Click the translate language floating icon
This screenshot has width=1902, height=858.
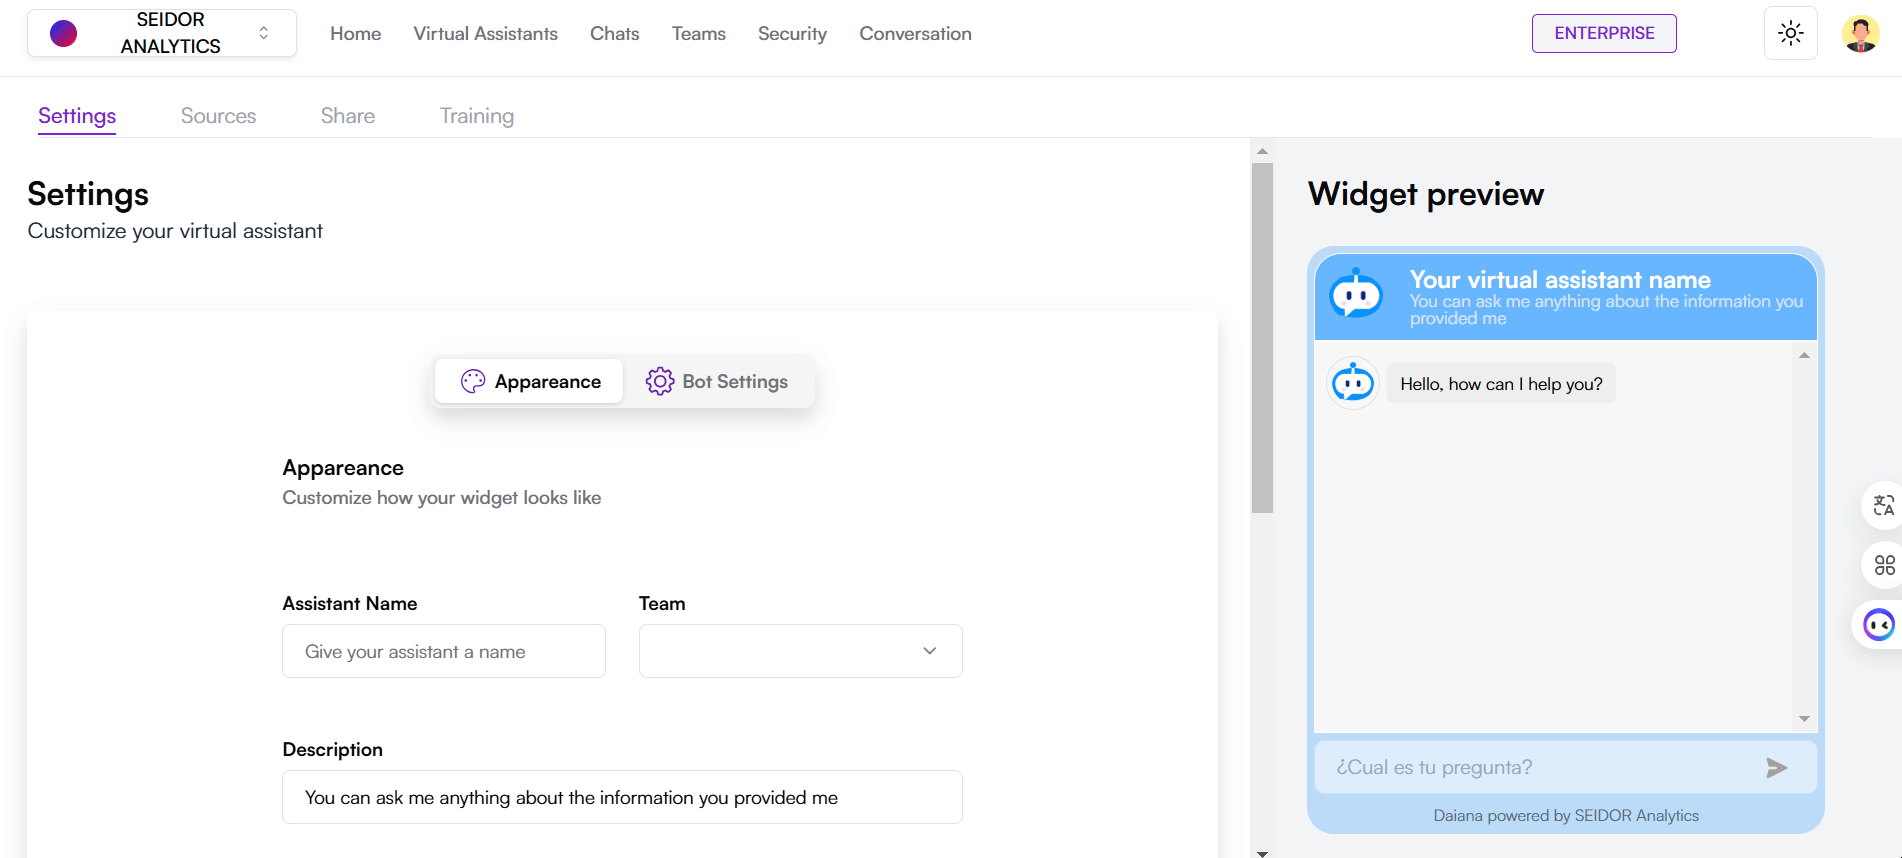tap(1883, 506)
